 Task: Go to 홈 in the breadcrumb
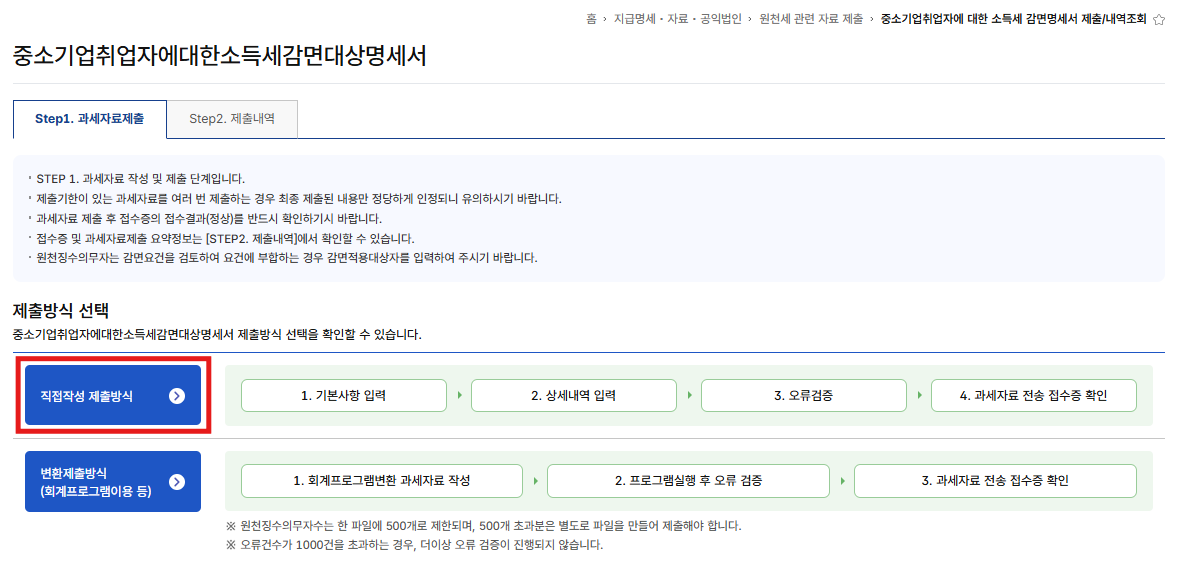591,19
